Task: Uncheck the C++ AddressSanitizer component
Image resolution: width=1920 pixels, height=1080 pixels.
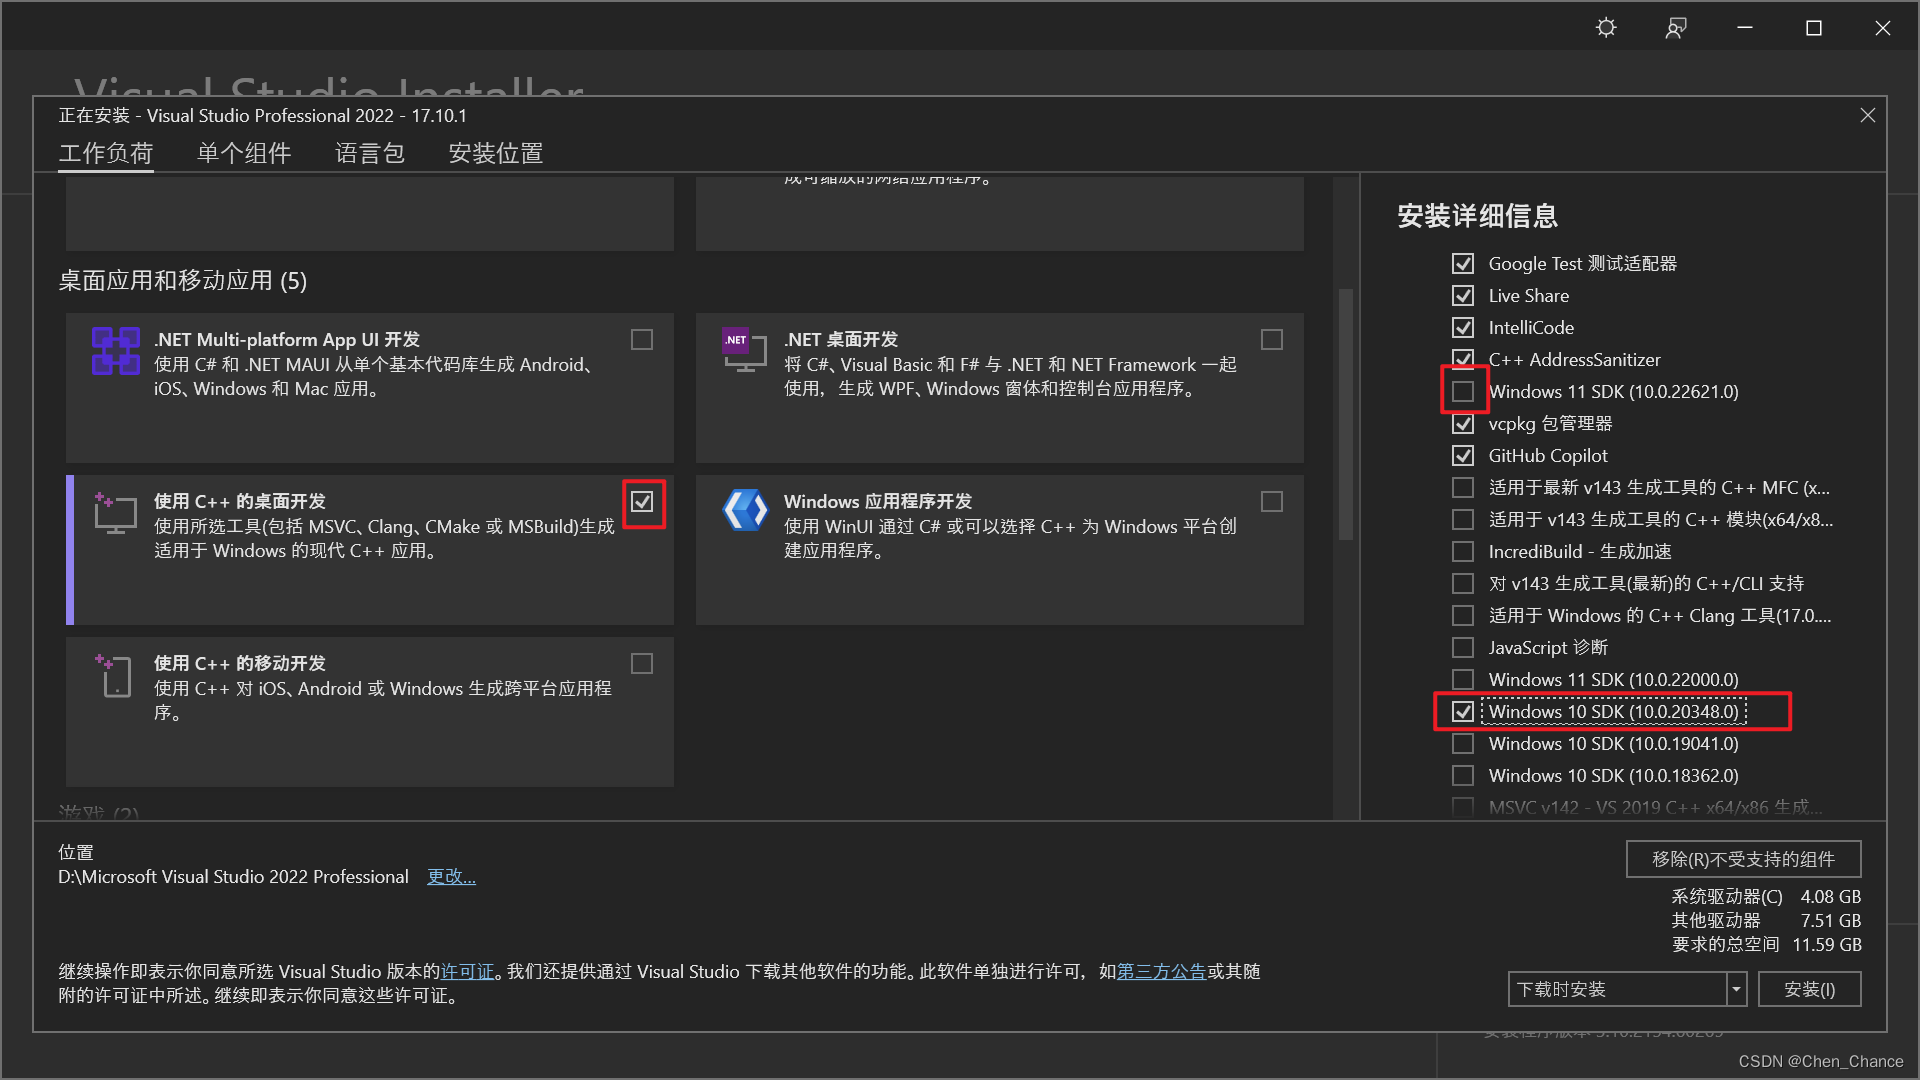Action: click(x=1463, y=360)
